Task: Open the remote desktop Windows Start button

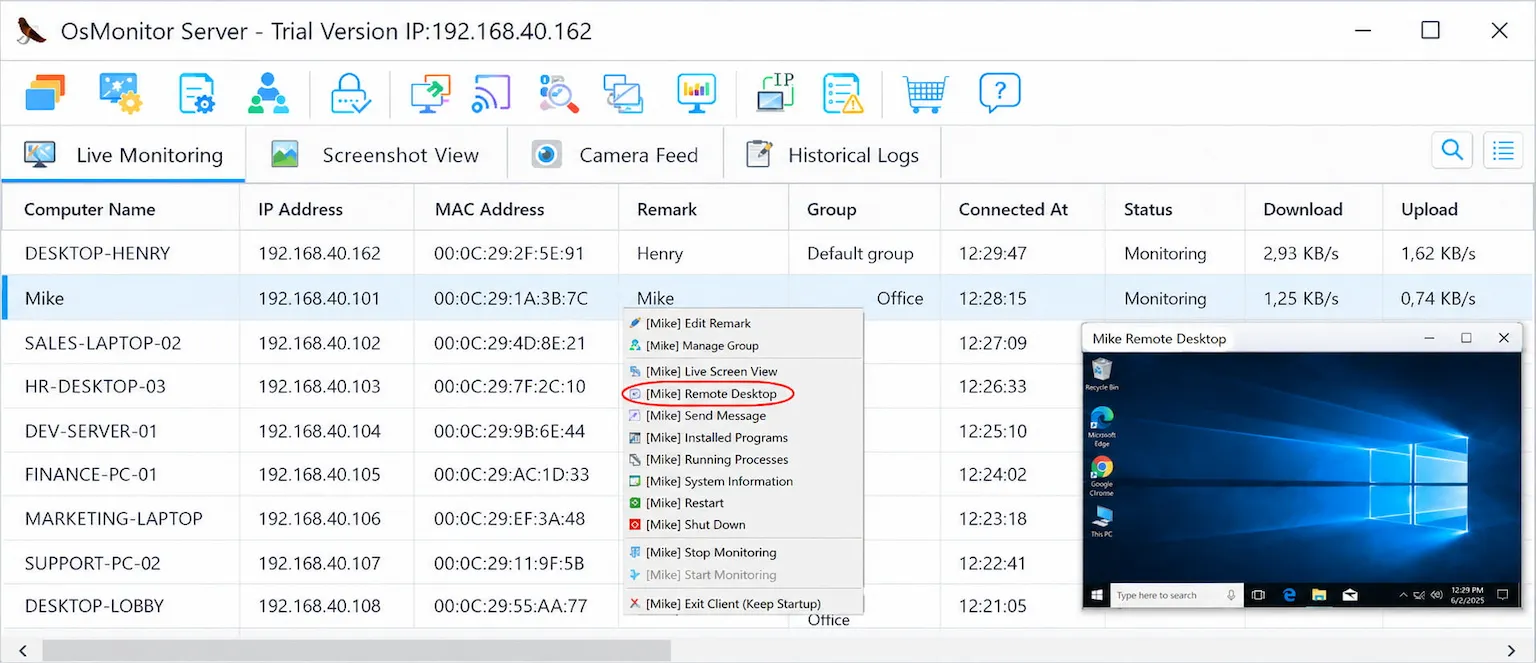Action: tap(1097, 595)
